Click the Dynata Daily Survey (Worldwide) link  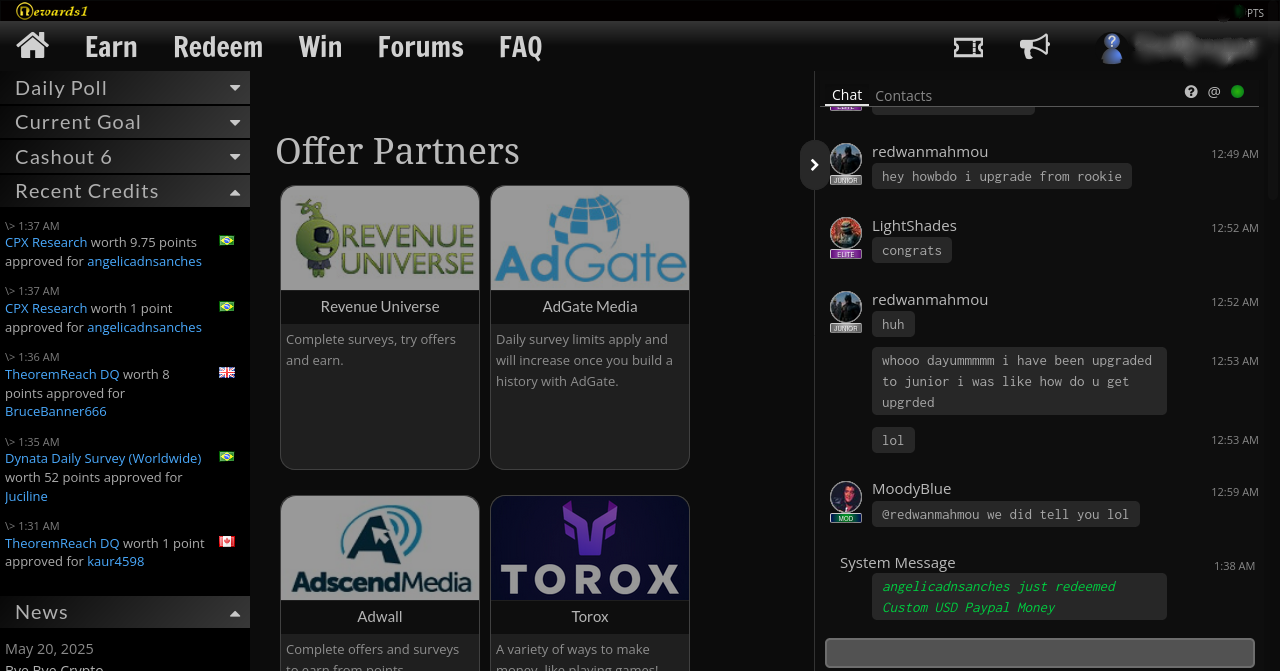[103, 458]
